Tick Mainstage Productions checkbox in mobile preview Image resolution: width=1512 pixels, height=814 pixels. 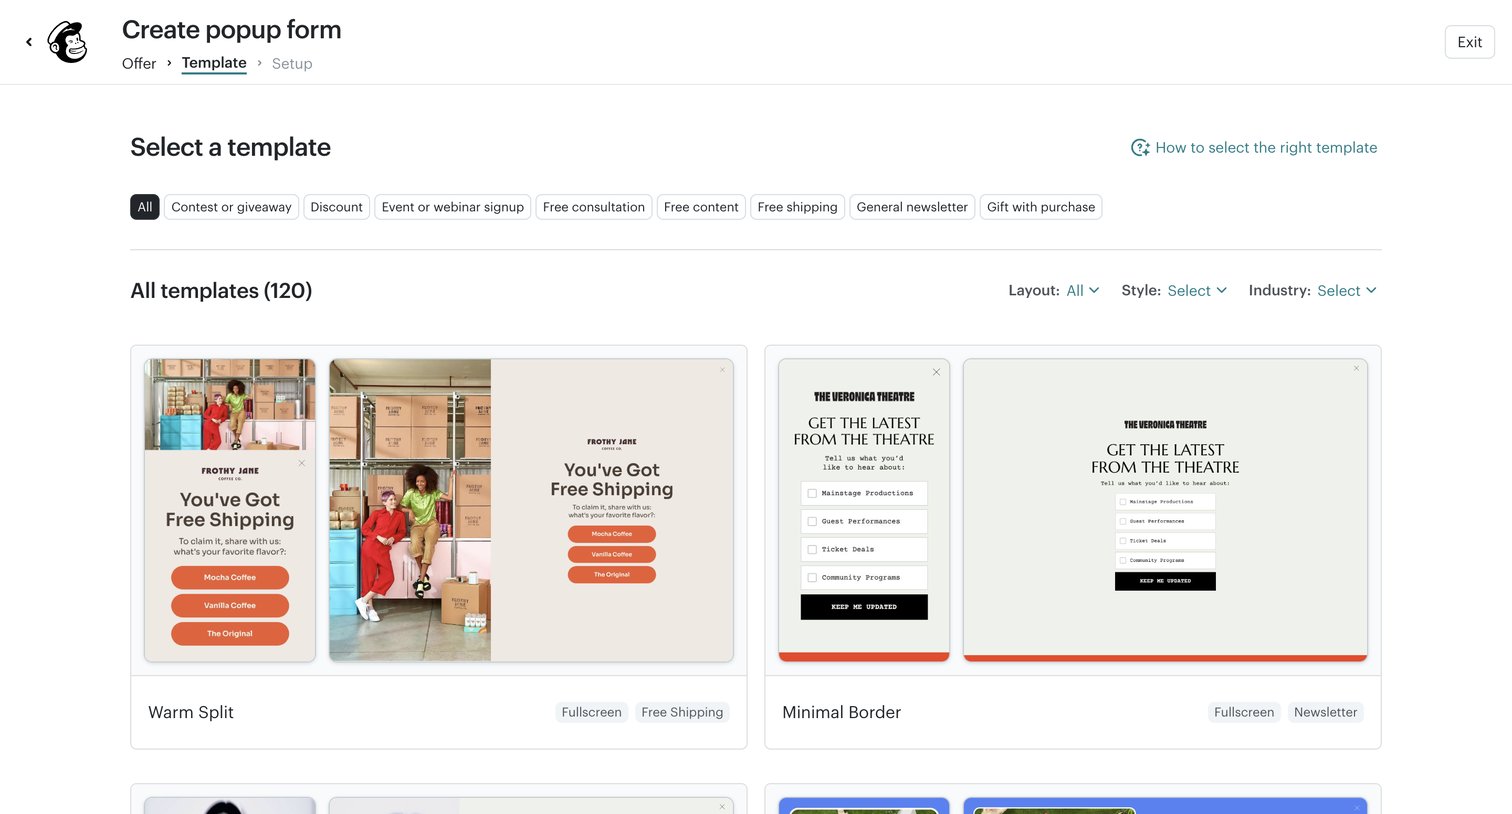coord(812,493)
